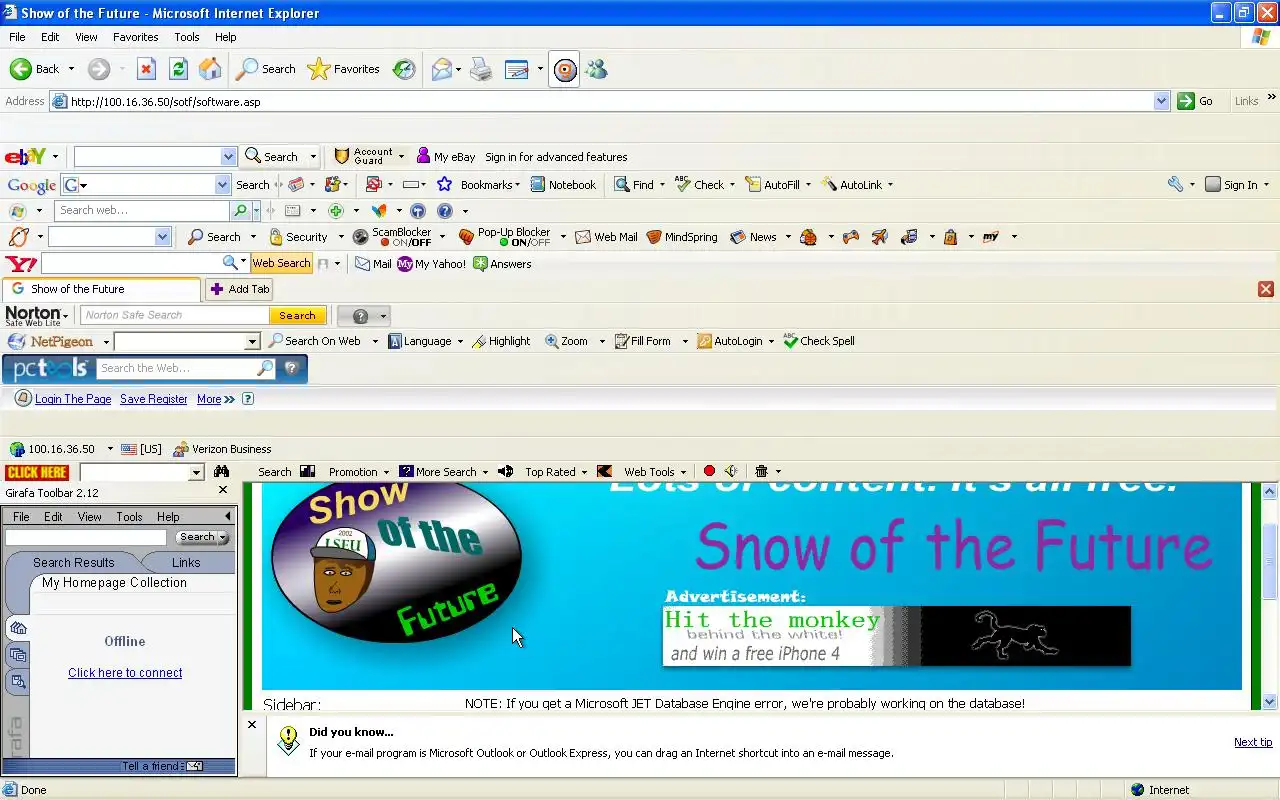Switch to the Links tab in Girafa

[186, 562]
